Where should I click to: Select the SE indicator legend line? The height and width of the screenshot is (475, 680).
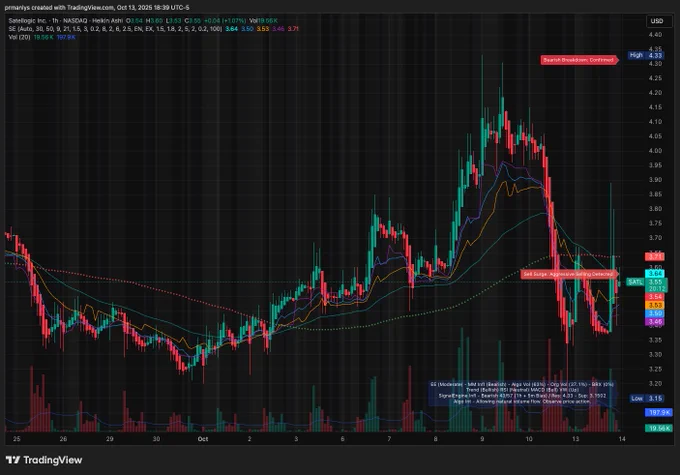pyautogui.click(x=115, y=29)
